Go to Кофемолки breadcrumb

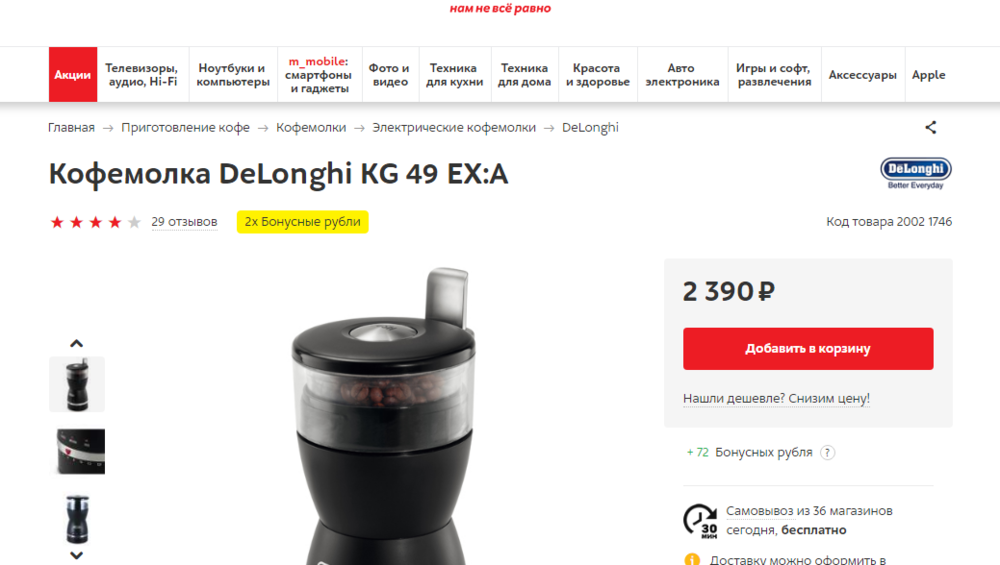[311, 128]
